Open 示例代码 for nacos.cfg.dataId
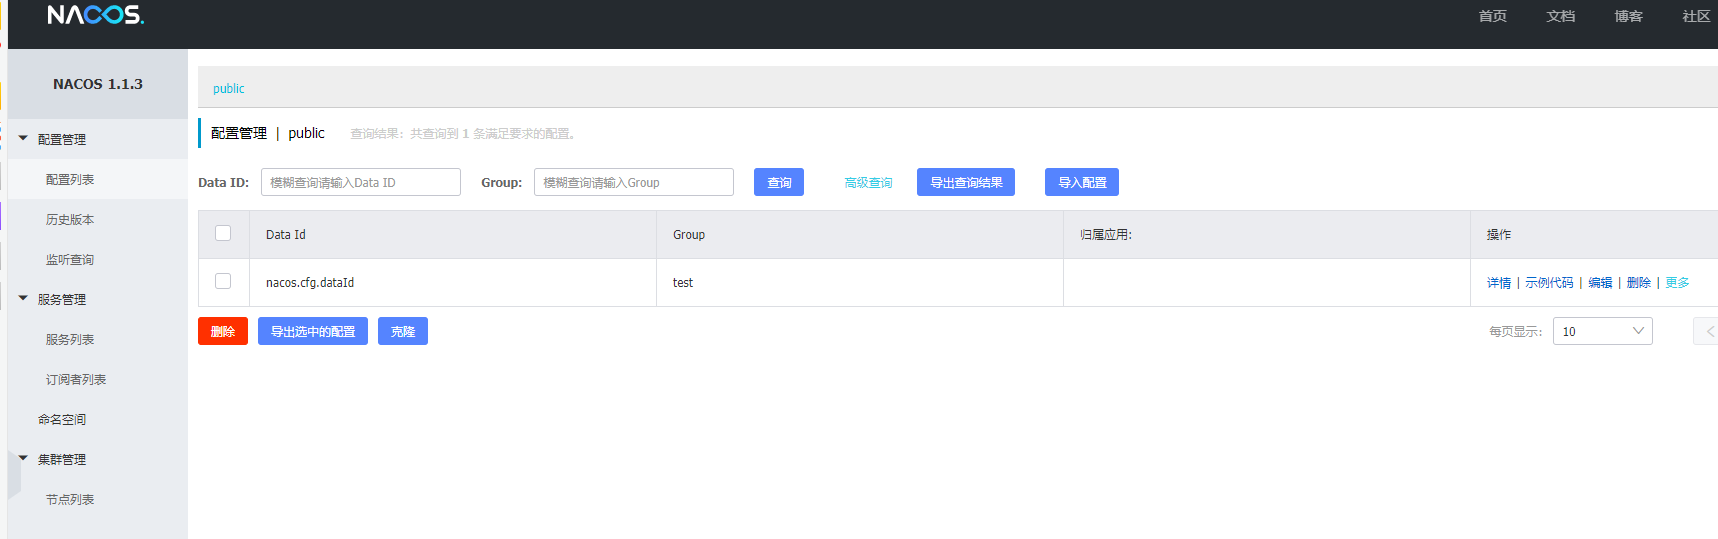The width and height of the screenshot is (1718, 539). (1549, 283)
